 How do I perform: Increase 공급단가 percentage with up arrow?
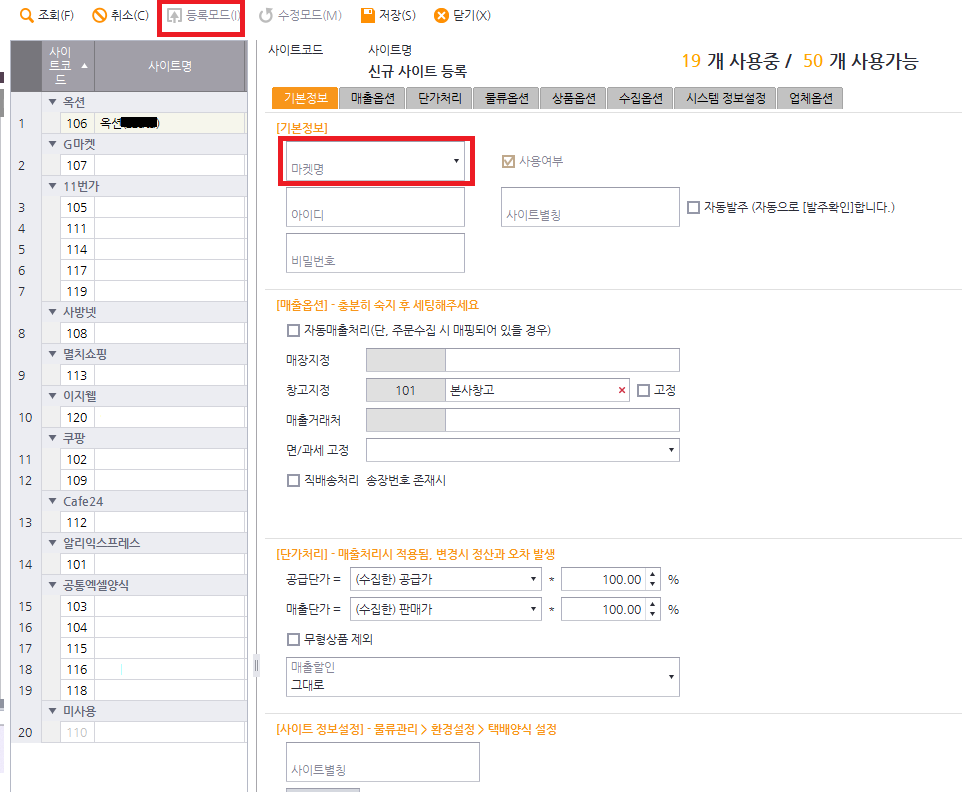[x=653, y=574]
